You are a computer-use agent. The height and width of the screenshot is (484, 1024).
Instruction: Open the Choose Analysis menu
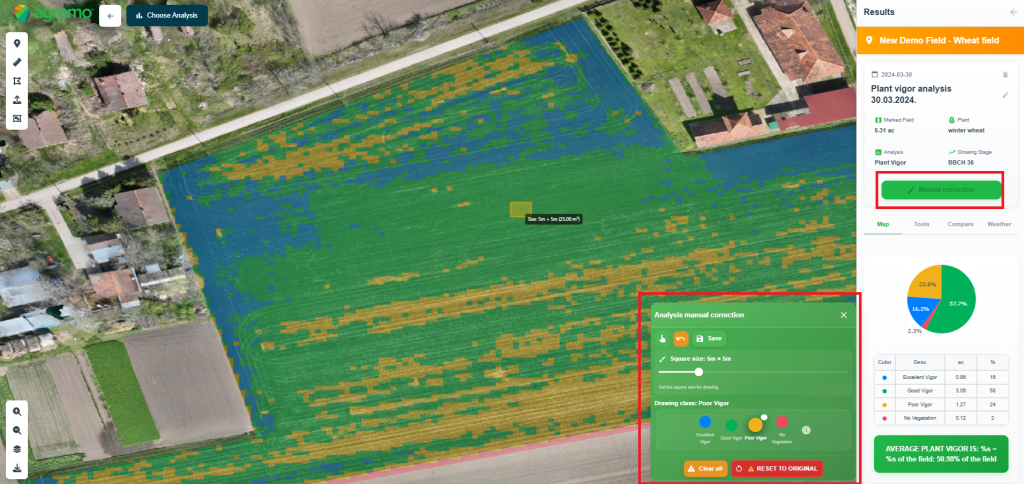tap(167, 16)
